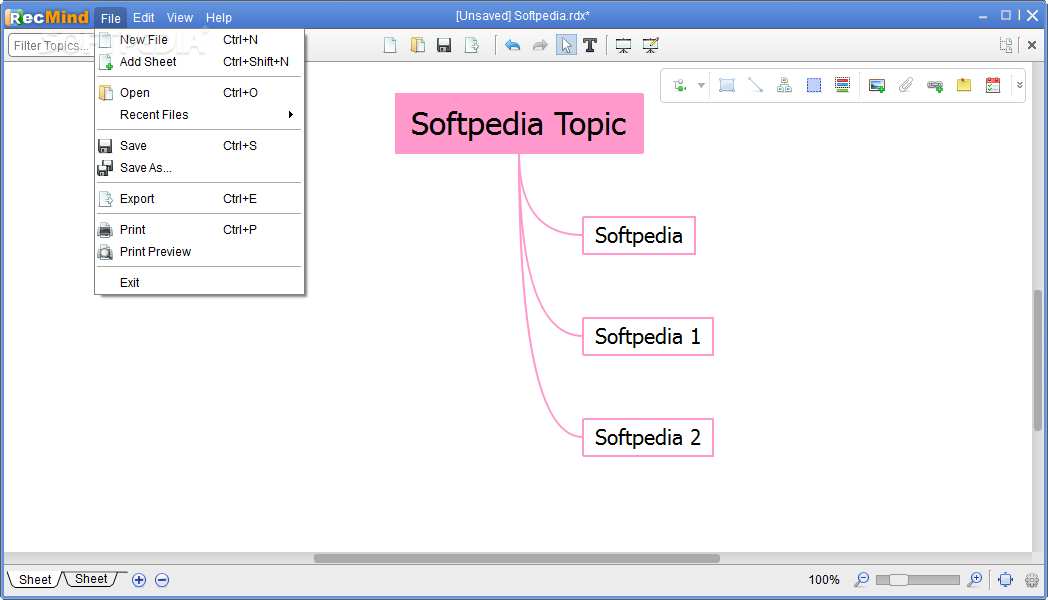Add a note with yellow sticky icon
Image resolution: width=1048 pixels, height=600 pixels.
964,86
